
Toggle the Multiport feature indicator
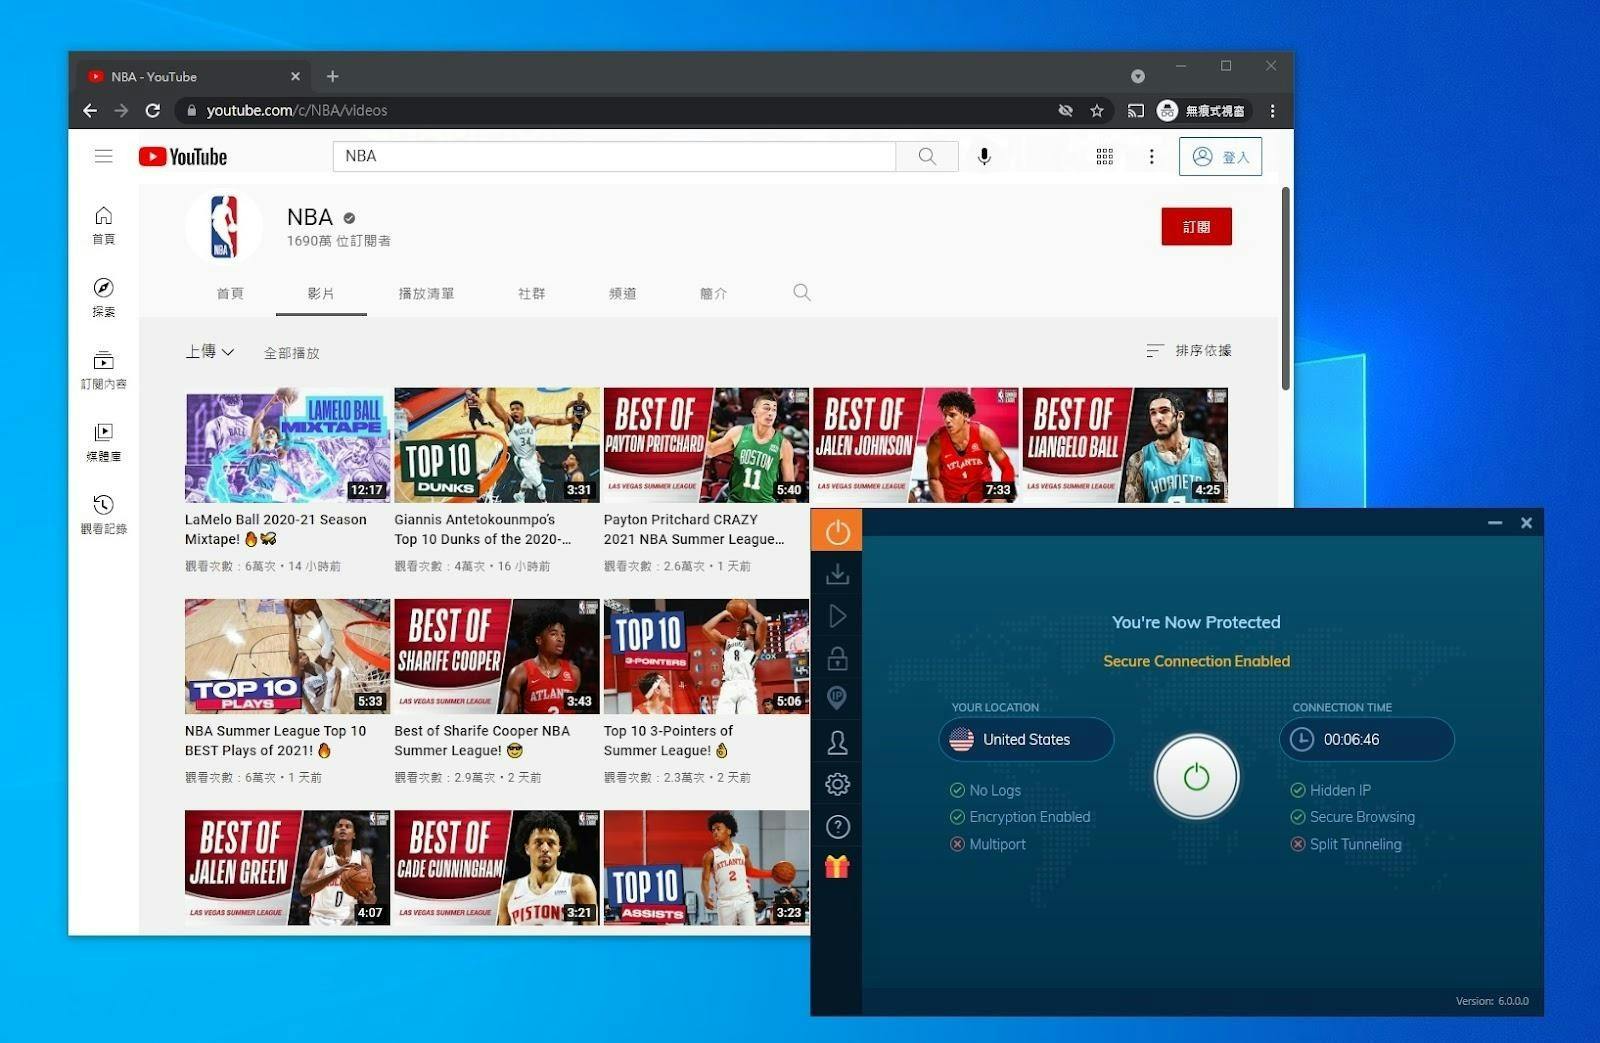(x=957, y=844)
